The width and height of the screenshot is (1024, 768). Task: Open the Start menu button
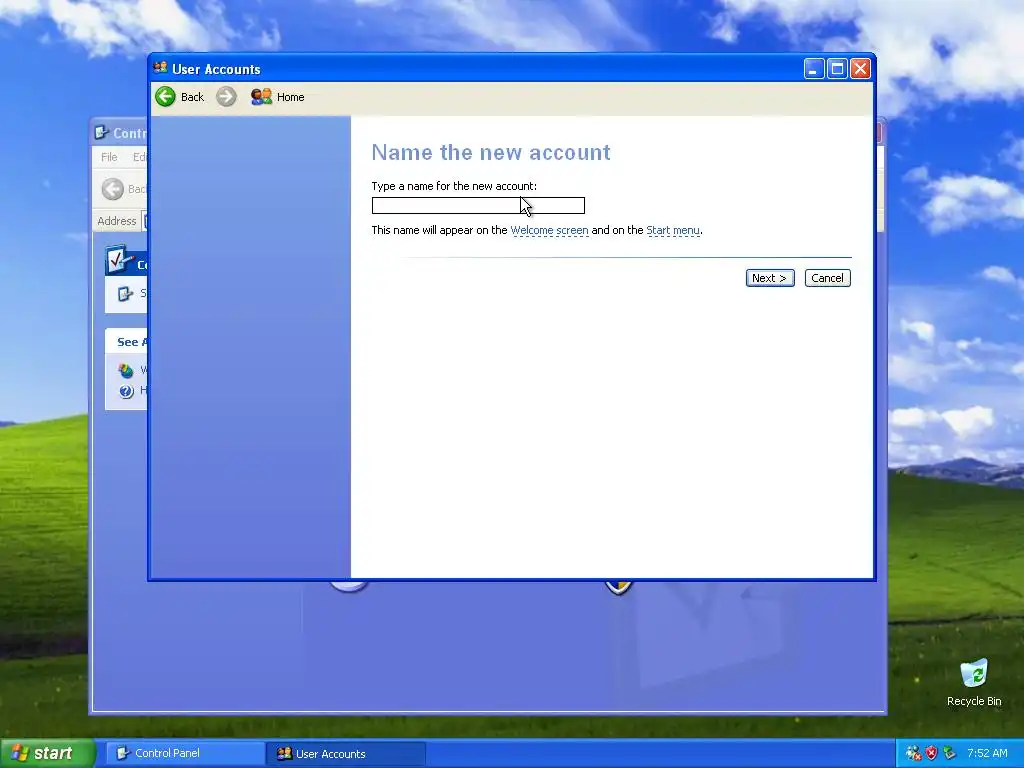click(47, 753)
